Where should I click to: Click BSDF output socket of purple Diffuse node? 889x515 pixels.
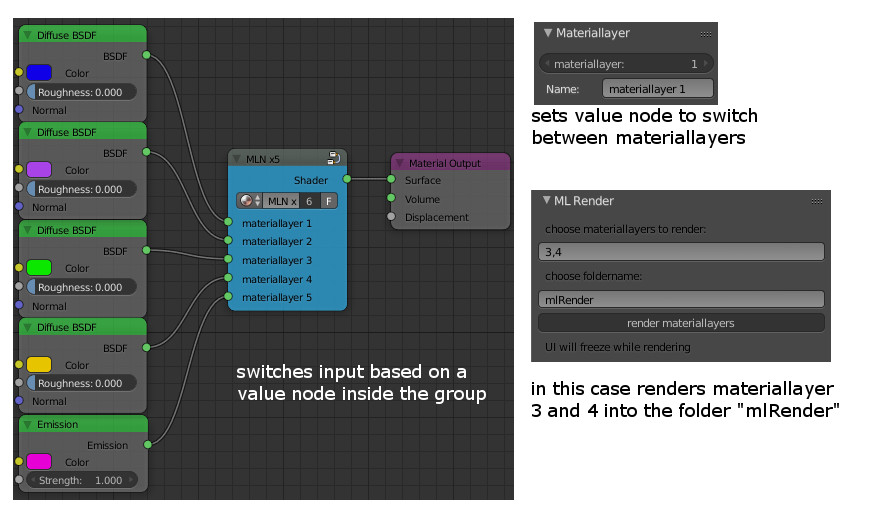(146, 152)
